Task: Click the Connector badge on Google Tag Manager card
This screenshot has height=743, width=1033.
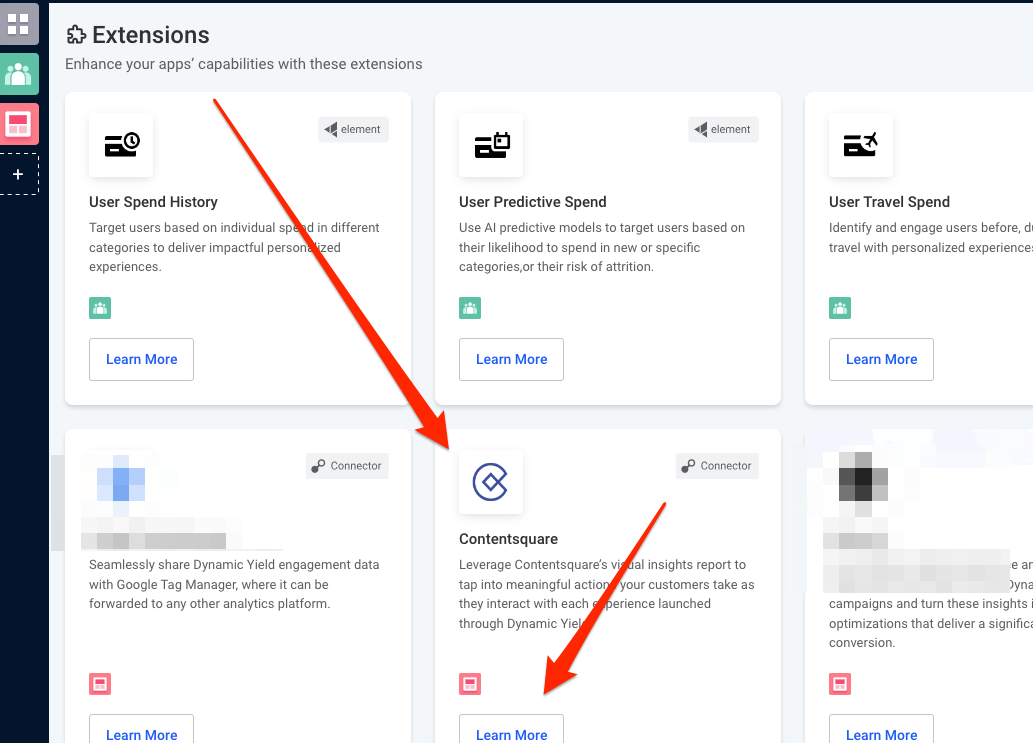Action: click(347, 466)
